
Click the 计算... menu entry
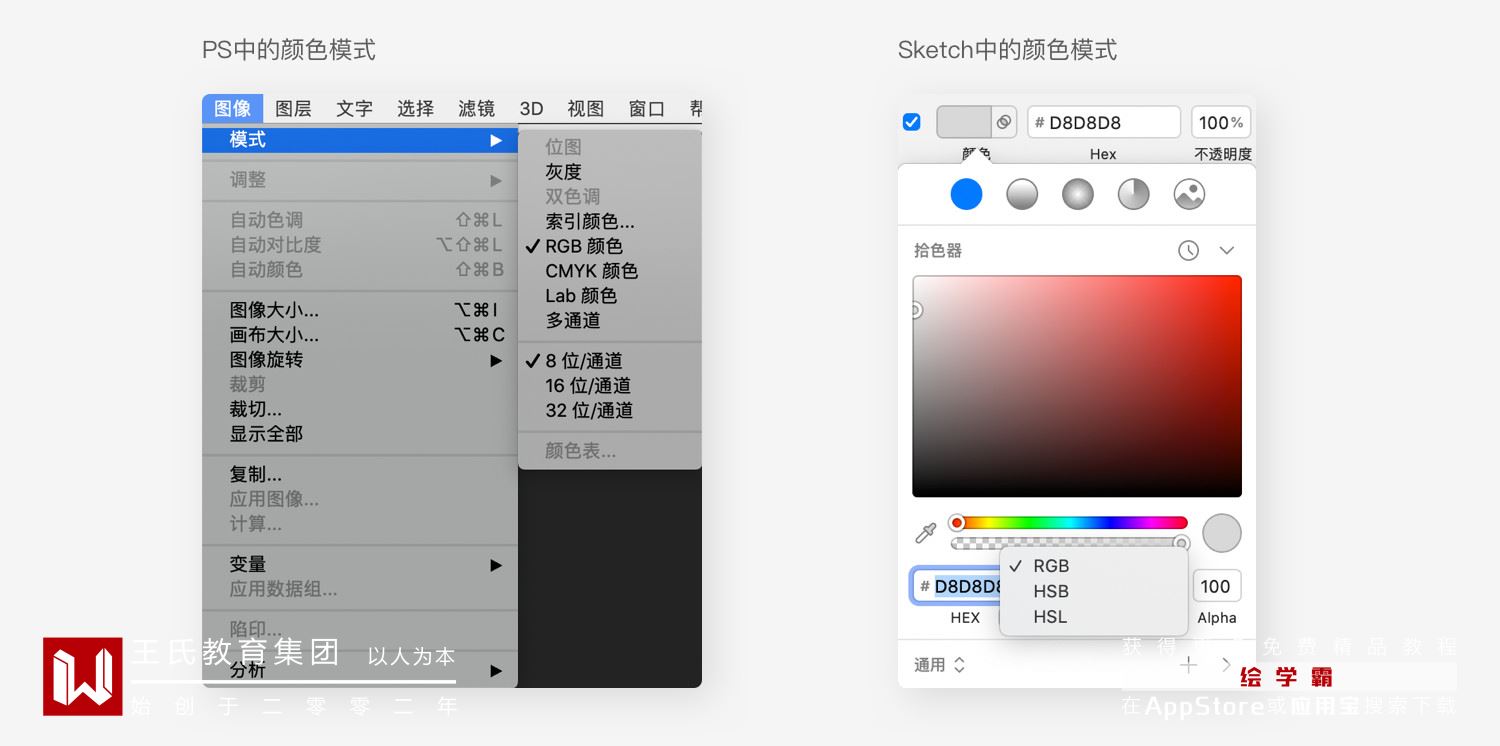pos(360,524)
